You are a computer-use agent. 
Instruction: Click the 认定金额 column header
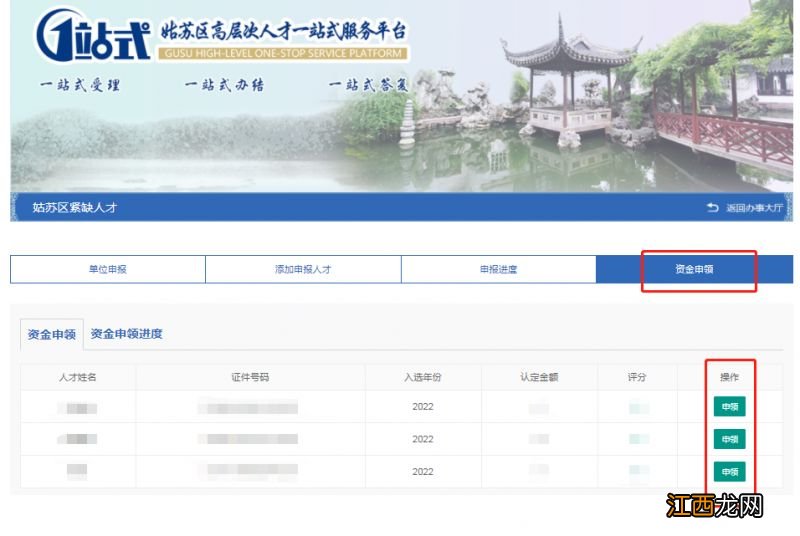click(x=539, y=377)
